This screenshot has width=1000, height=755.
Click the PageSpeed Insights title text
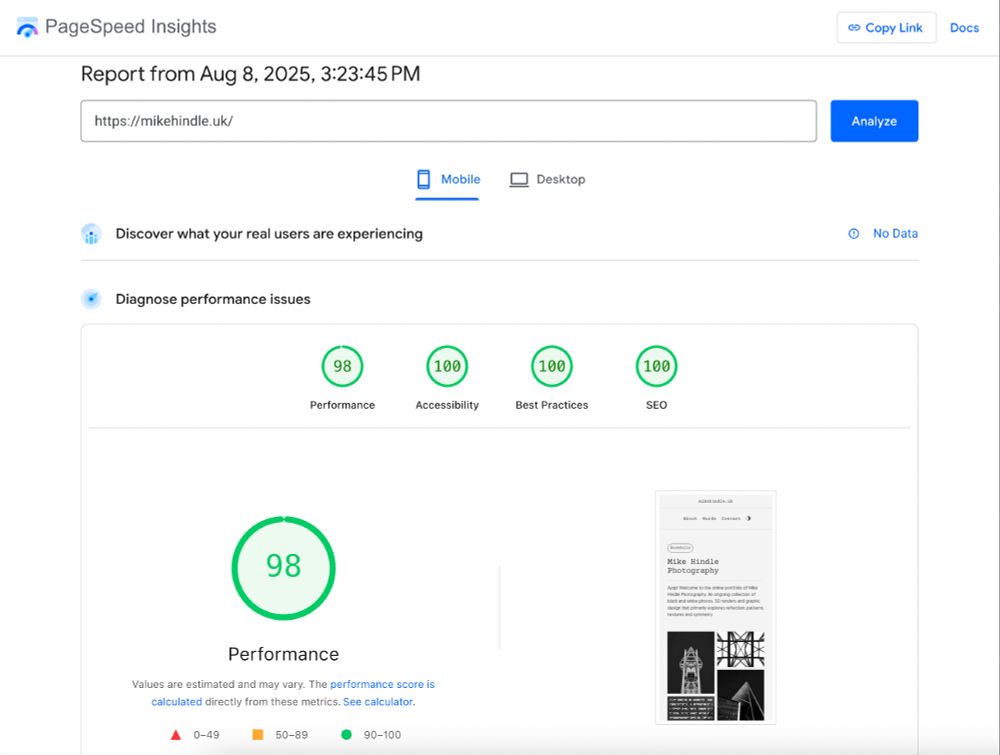pos(131,27)
